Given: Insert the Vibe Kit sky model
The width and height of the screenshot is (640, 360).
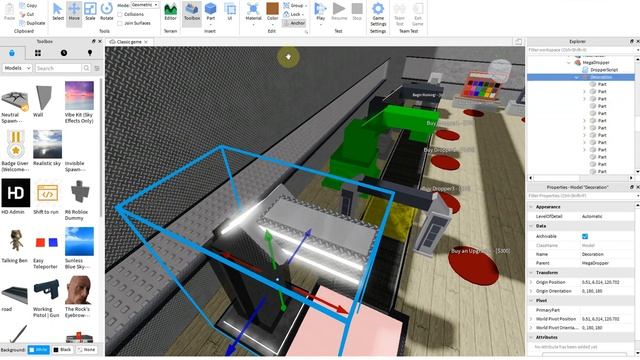Looking at the screenshot, I should (x=79, y=102).
